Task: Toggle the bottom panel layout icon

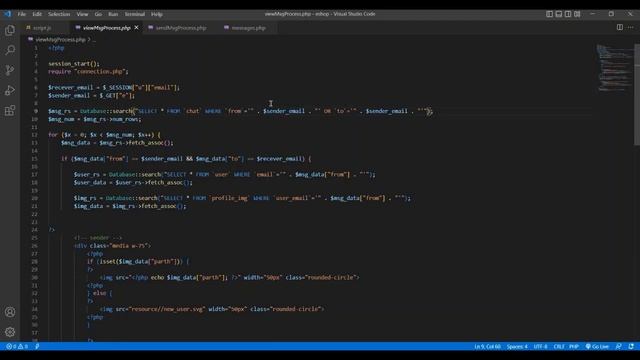Action: [x=559, y=14]
